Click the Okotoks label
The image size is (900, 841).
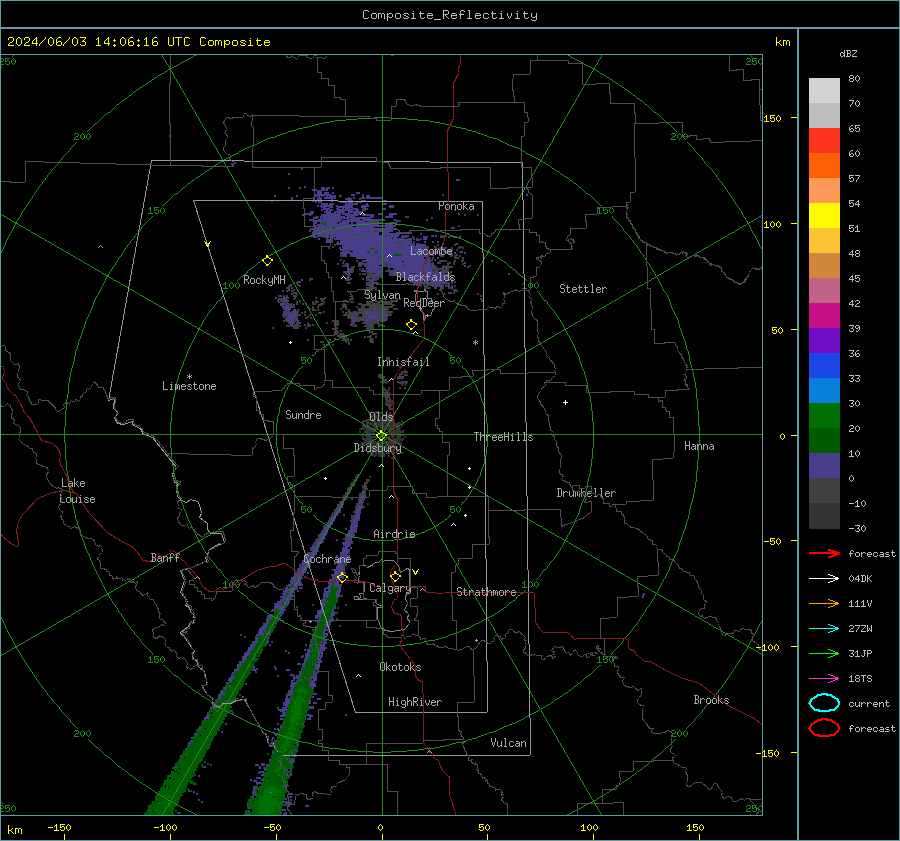(x=400, y=667)
